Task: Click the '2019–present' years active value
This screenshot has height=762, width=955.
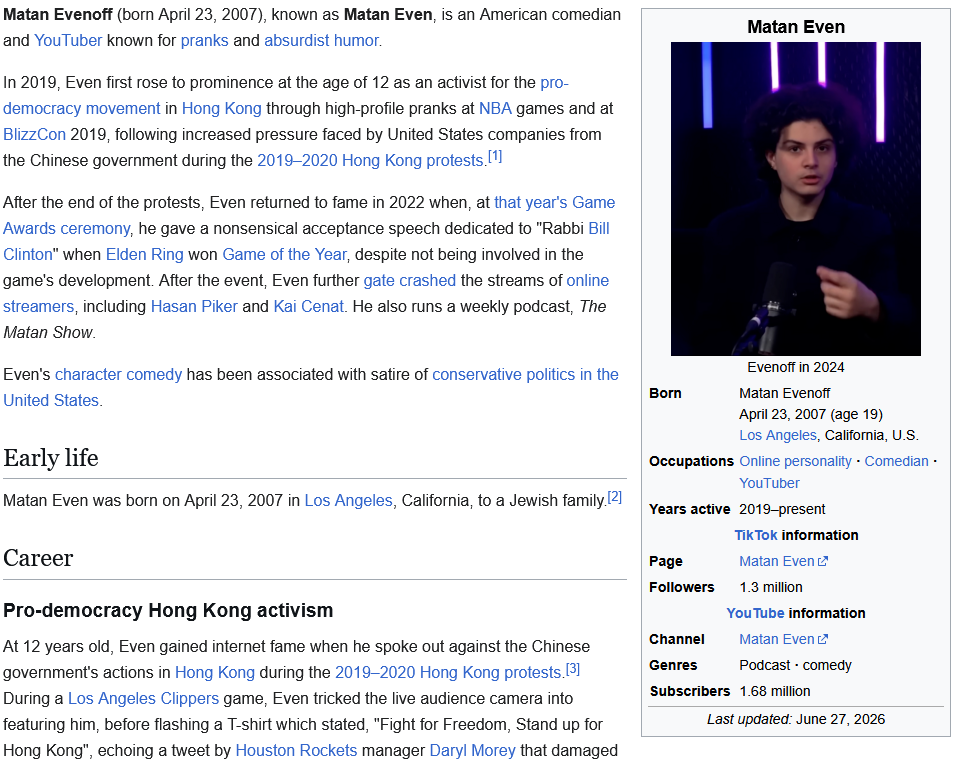Action: click(782, 509)
